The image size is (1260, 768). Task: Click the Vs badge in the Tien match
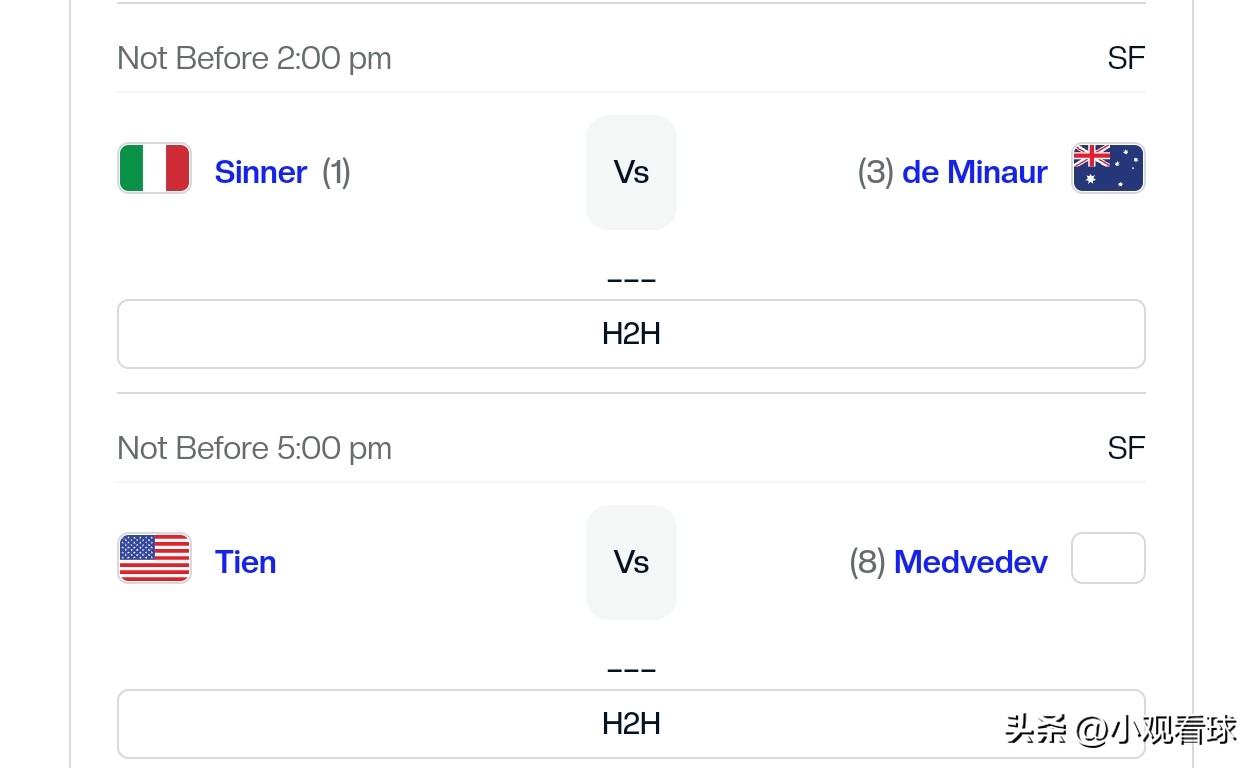click(631, 562)
